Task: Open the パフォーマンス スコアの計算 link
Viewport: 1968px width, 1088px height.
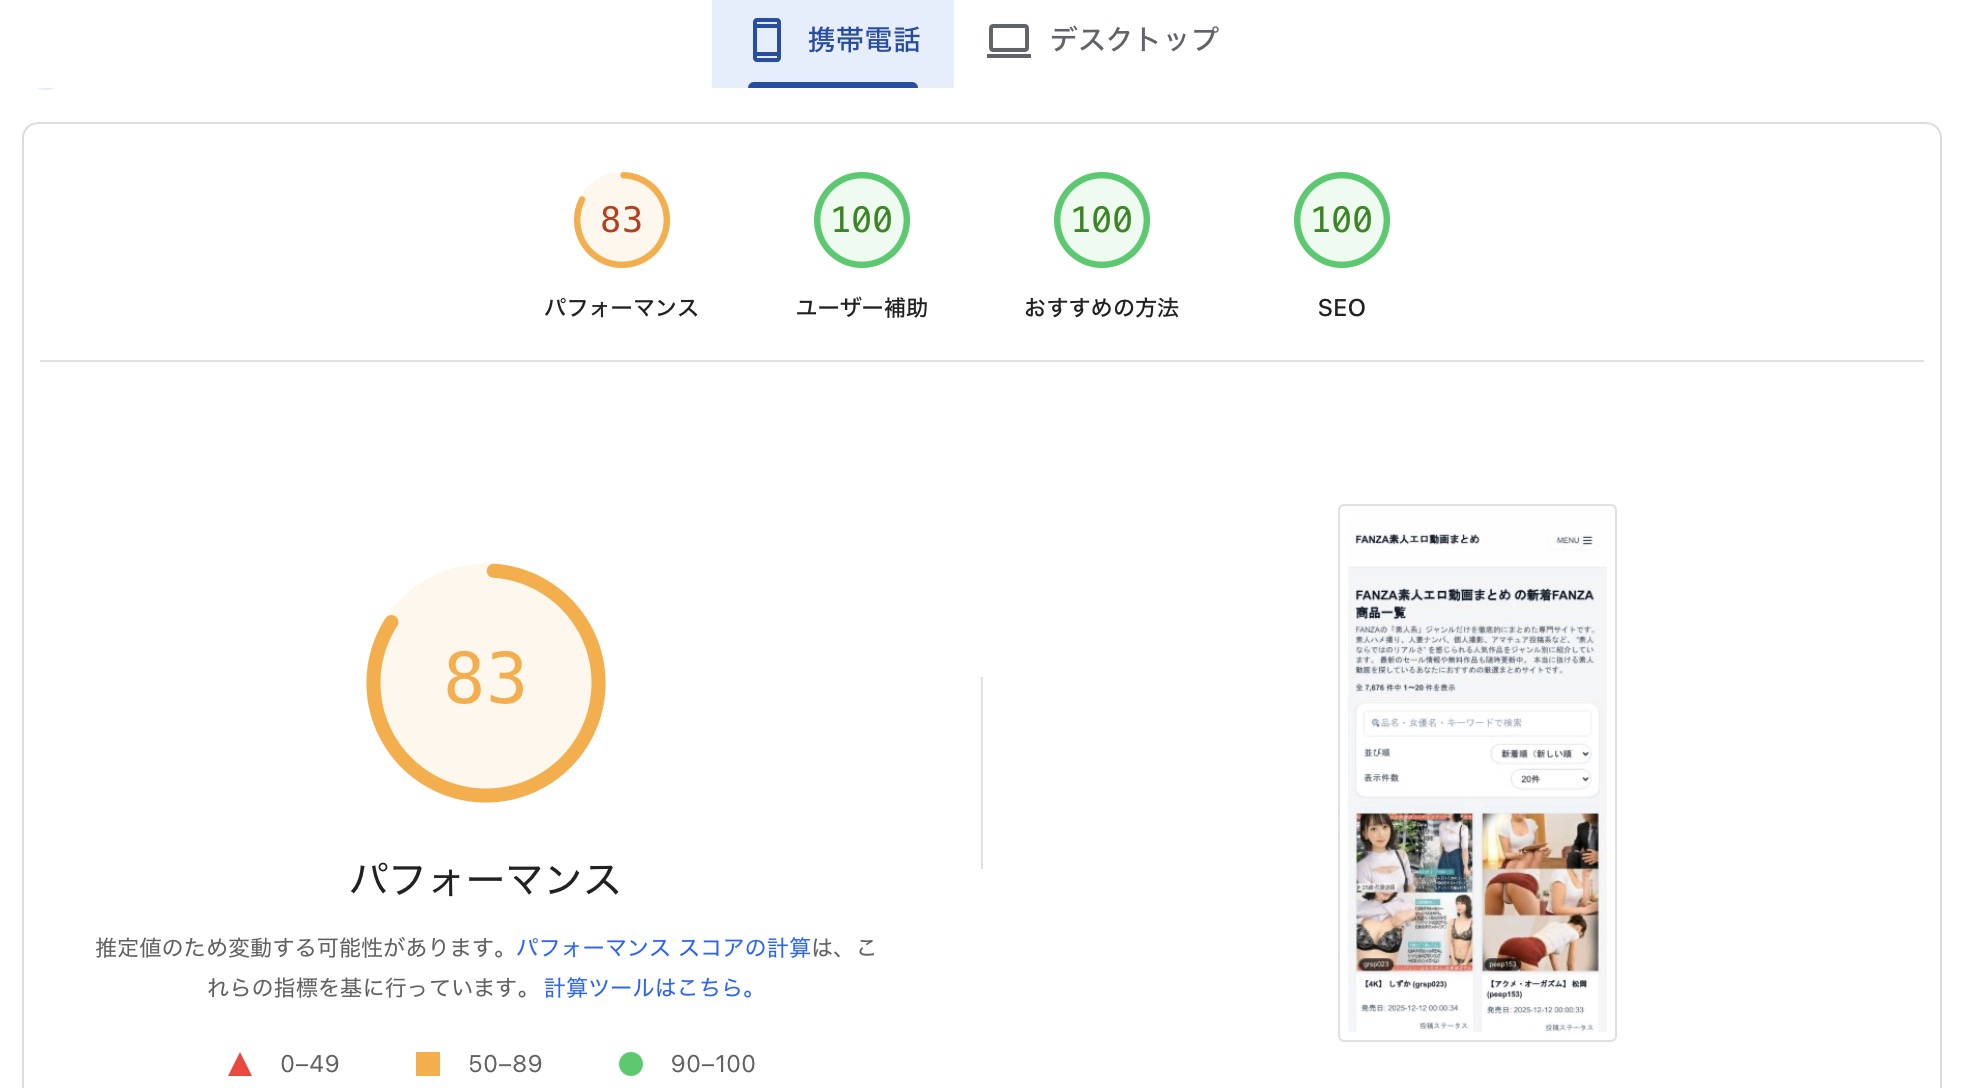Action: pyautogui.click(x=666, y=947)
